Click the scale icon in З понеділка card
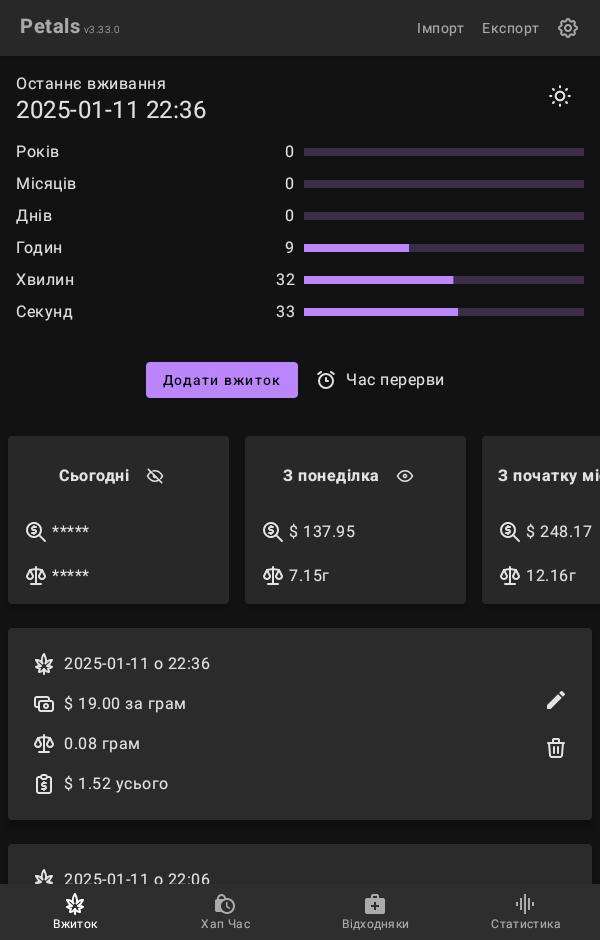600x940 pixels. coord(273,576)
